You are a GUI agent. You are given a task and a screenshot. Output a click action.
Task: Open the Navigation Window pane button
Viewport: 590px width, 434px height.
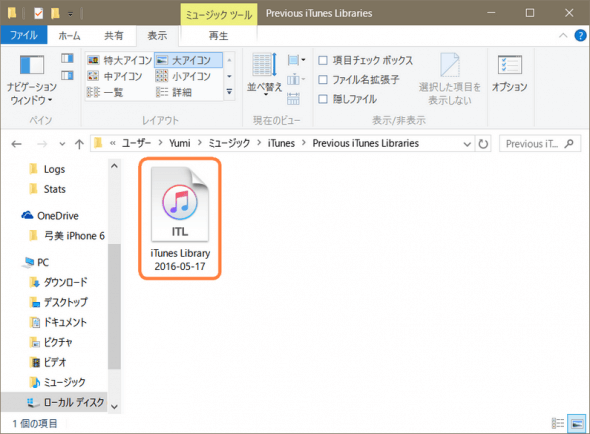(x=32, y=80)
